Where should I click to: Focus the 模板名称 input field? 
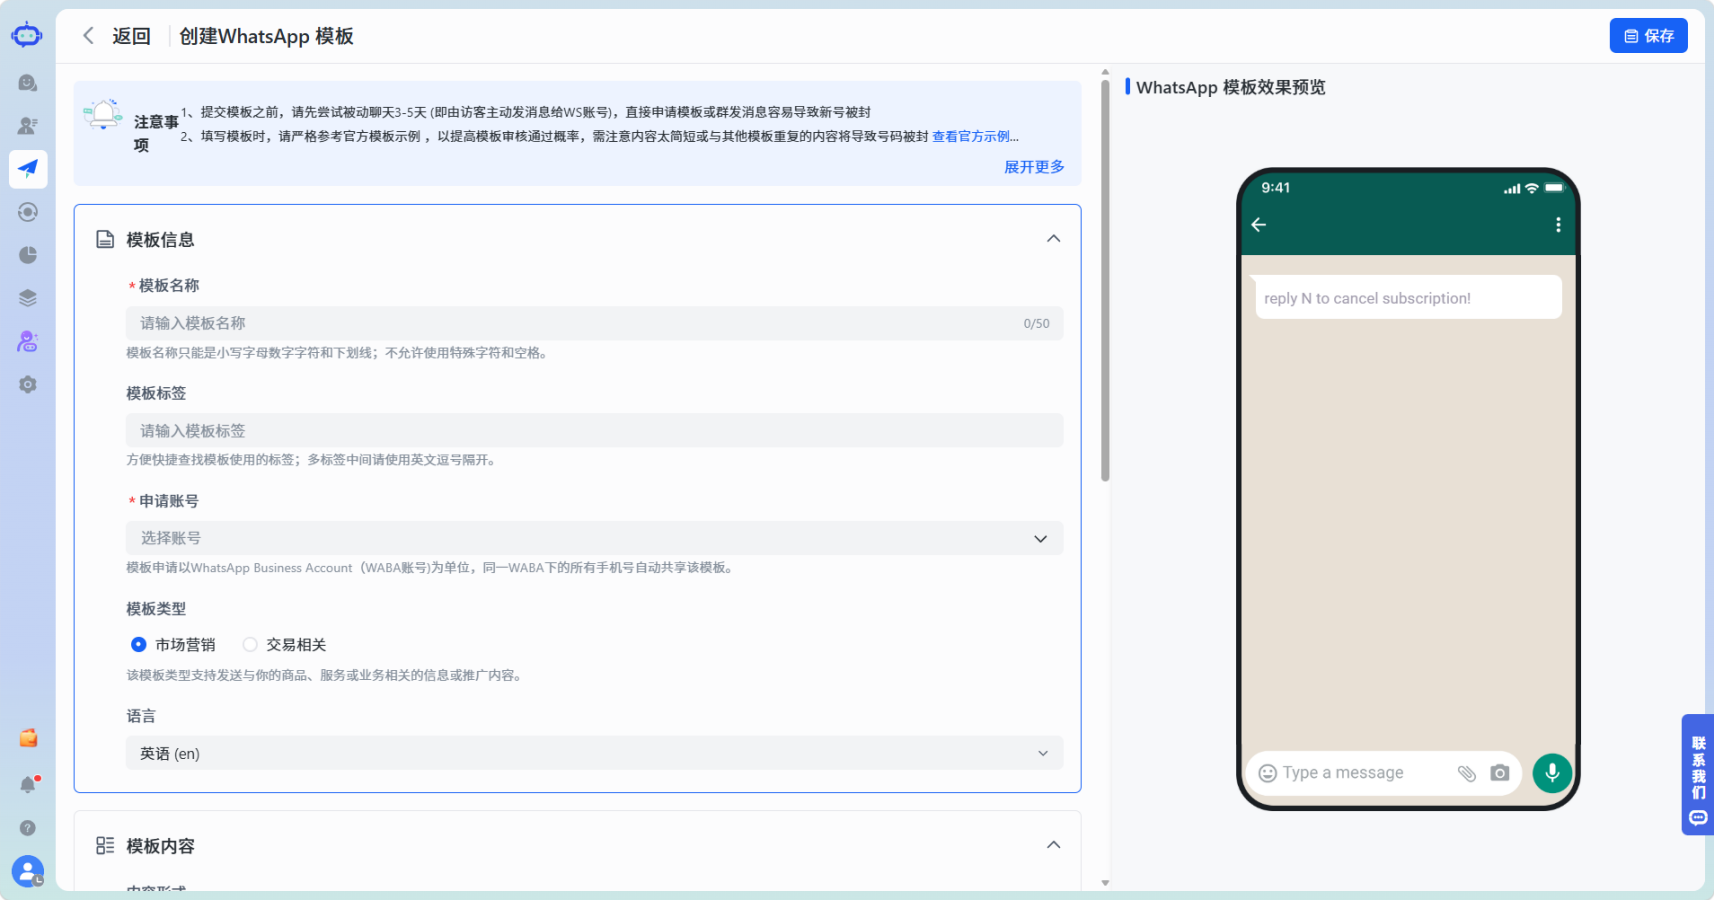coord(594,323)
